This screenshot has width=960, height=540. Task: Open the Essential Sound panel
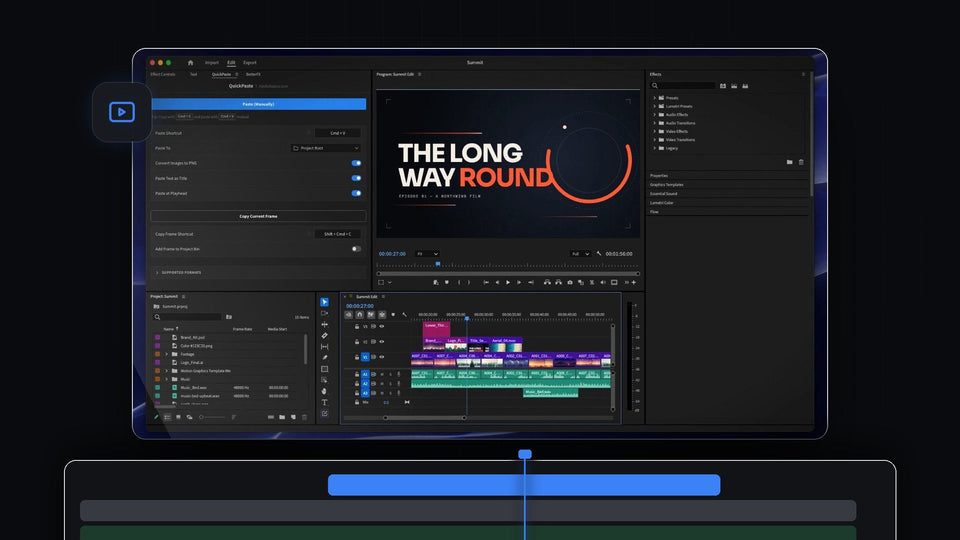pos(664,193)
